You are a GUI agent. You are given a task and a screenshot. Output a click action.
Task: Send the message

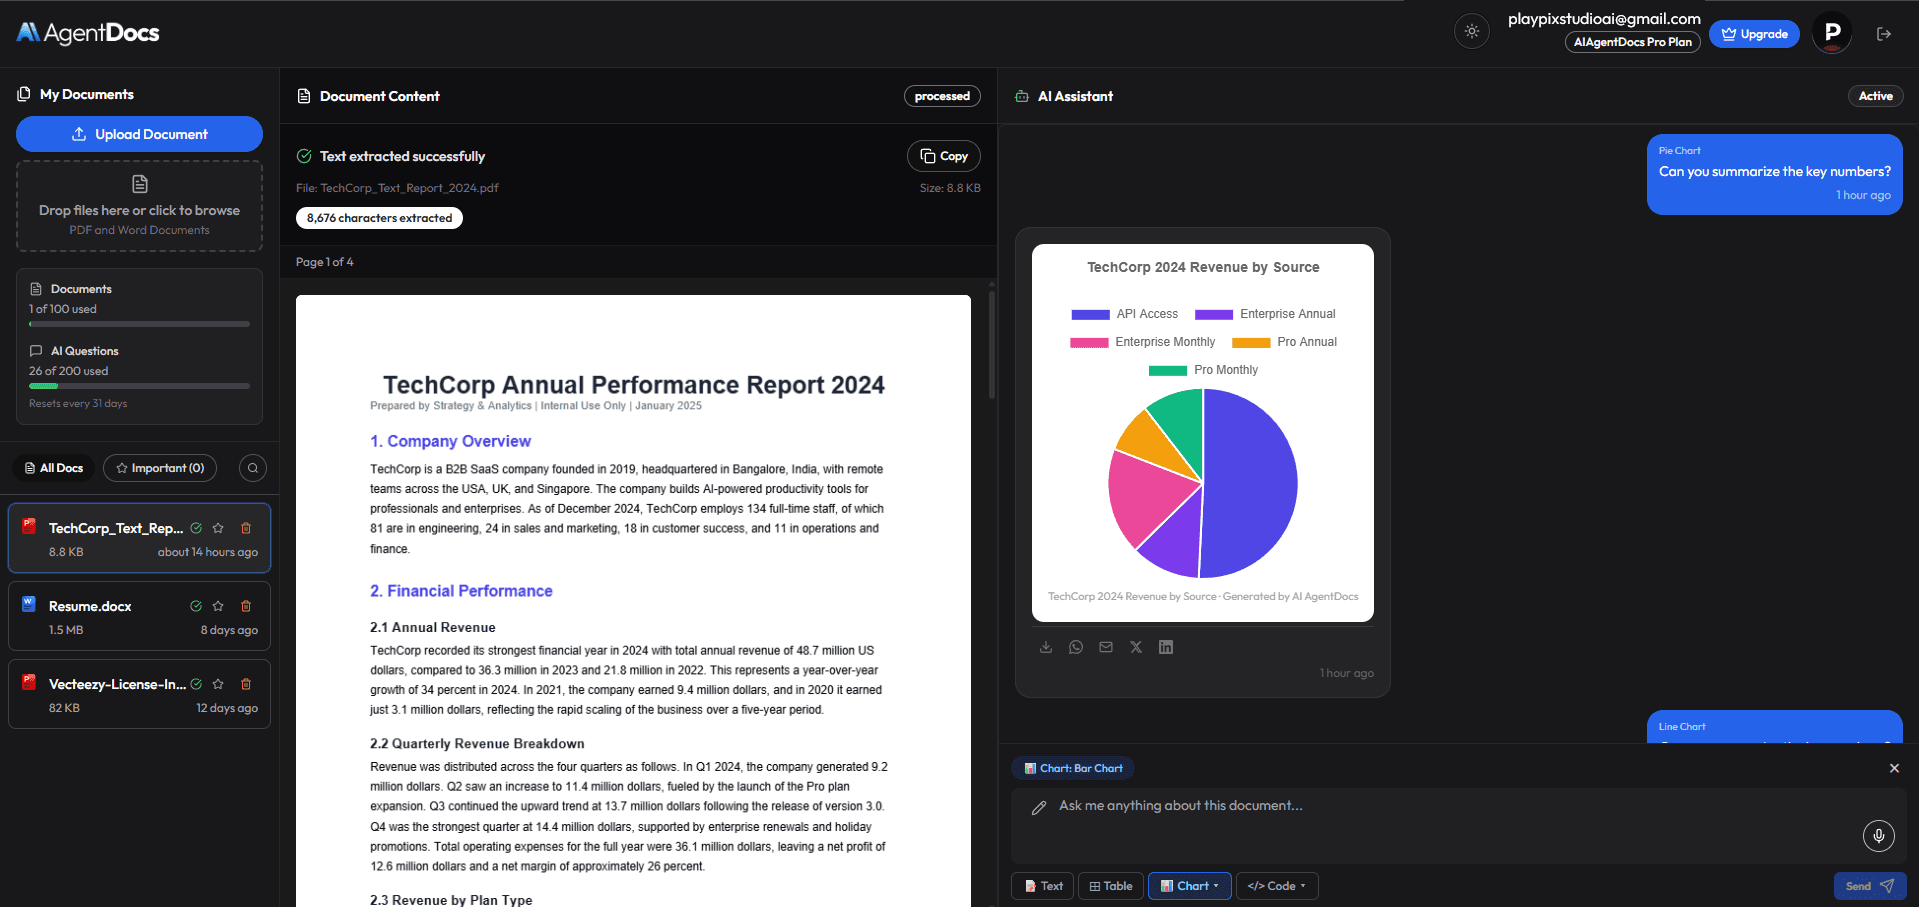tap(1870, 886)
